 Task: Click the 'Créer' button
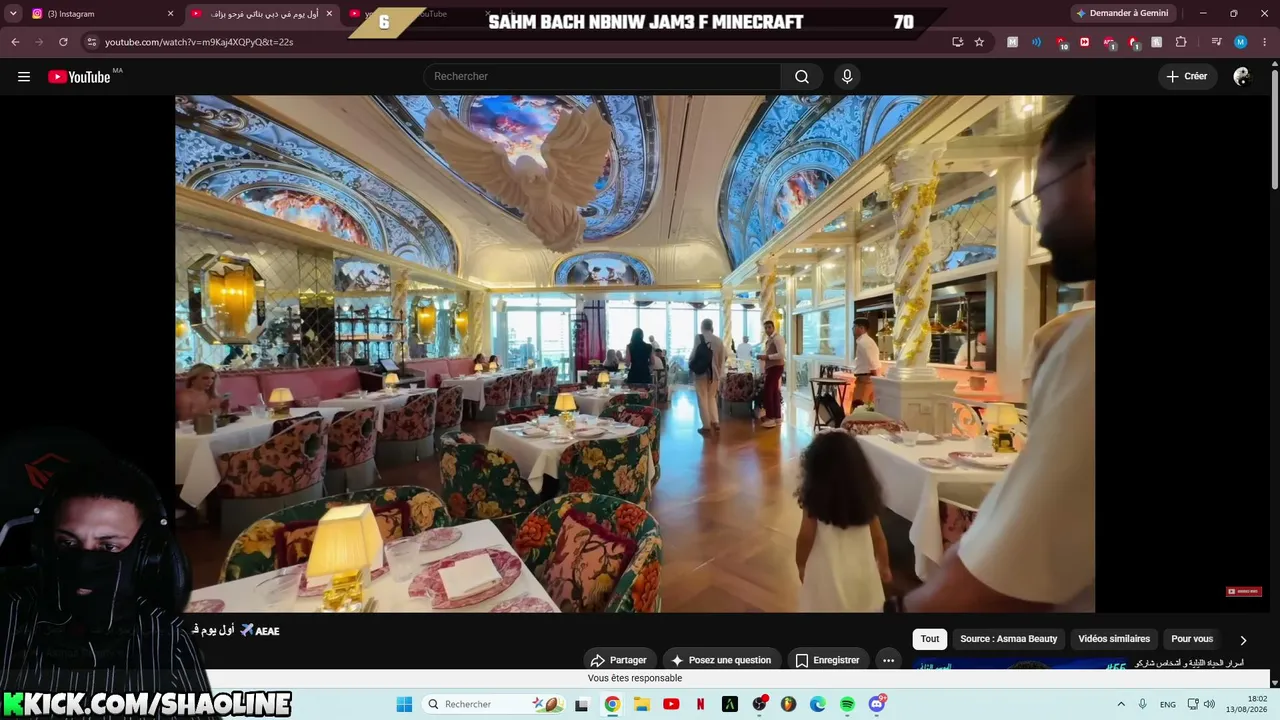tap(1187, 77)
